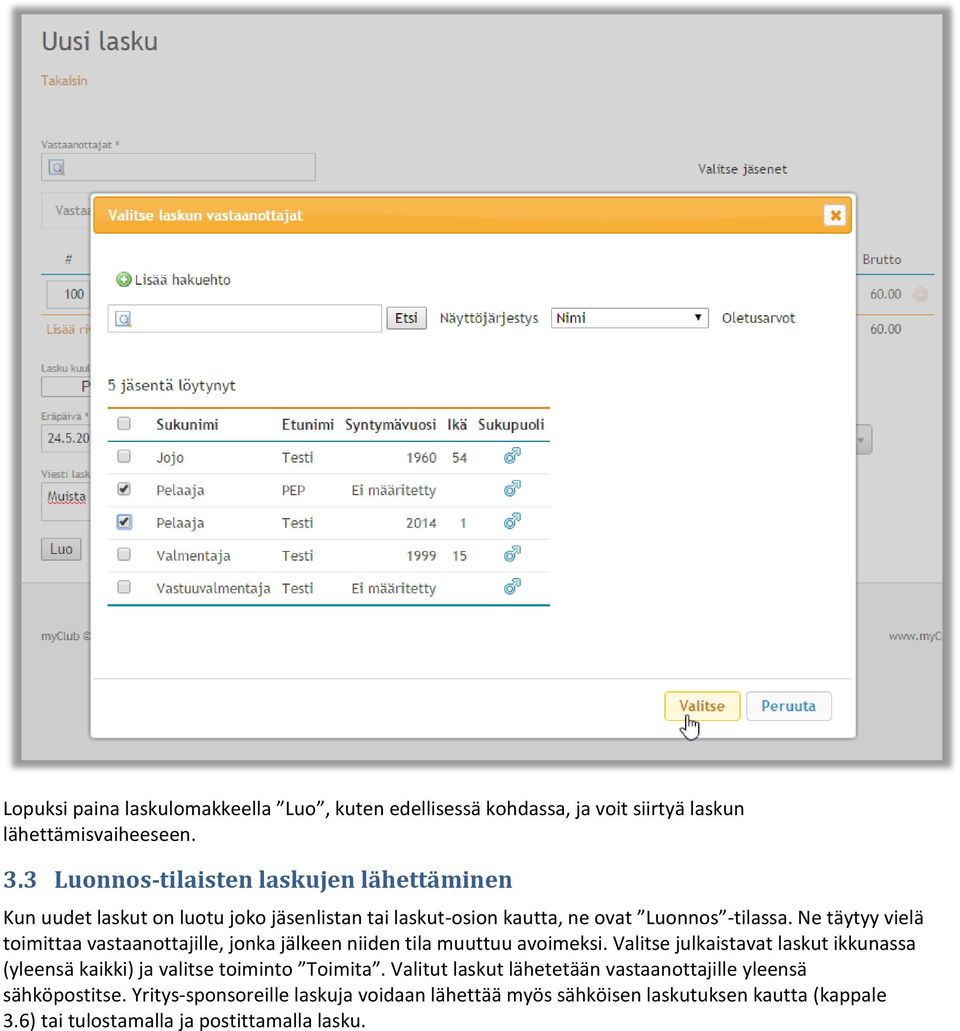Click the Takaisin link

coord(64,81)
